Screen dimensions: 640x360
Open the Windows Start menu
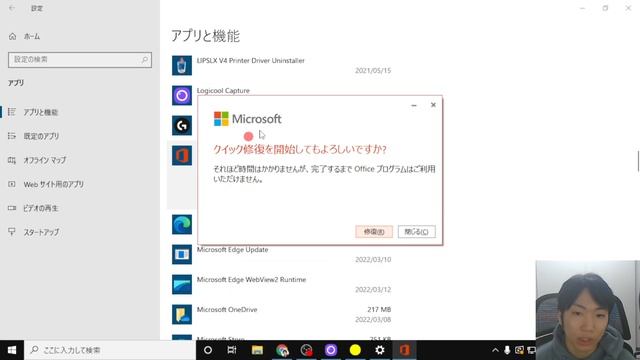coord(12,350)
